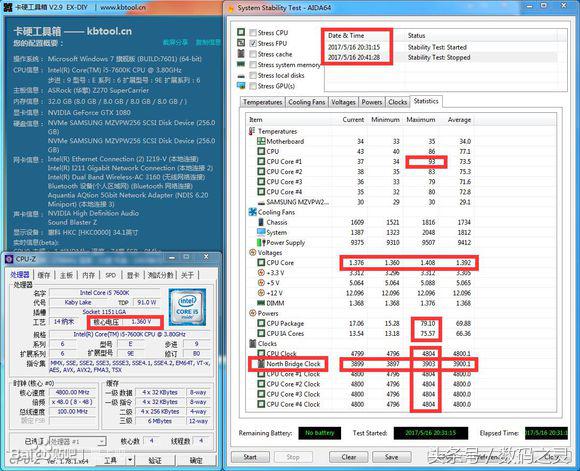Switch to the Powers tab

[x=372, y=102]
